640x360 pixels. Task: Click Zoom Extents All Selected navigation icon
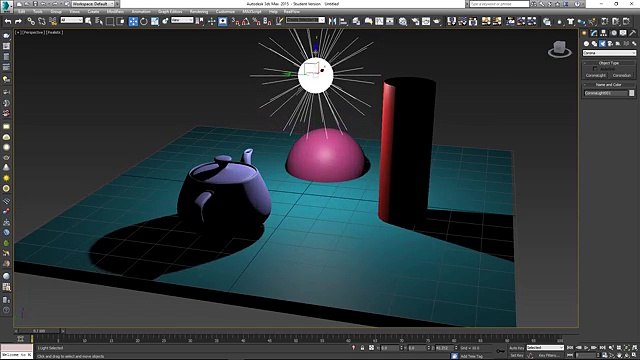click(x=634, y=347)
